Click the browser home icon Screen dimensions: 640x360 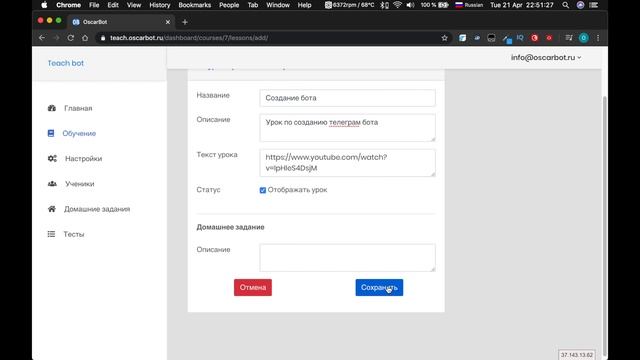[85, 38]
